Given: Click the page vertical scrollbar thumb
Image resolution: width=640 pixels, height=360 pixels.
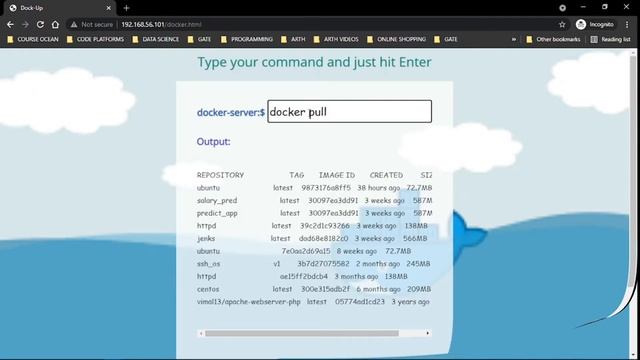Looking at the screenshot, I should [633, 171].
